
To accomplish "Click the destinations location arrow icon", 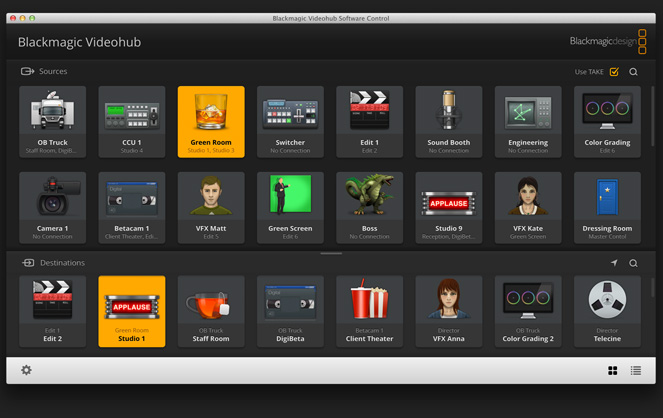I will [614, 263].
